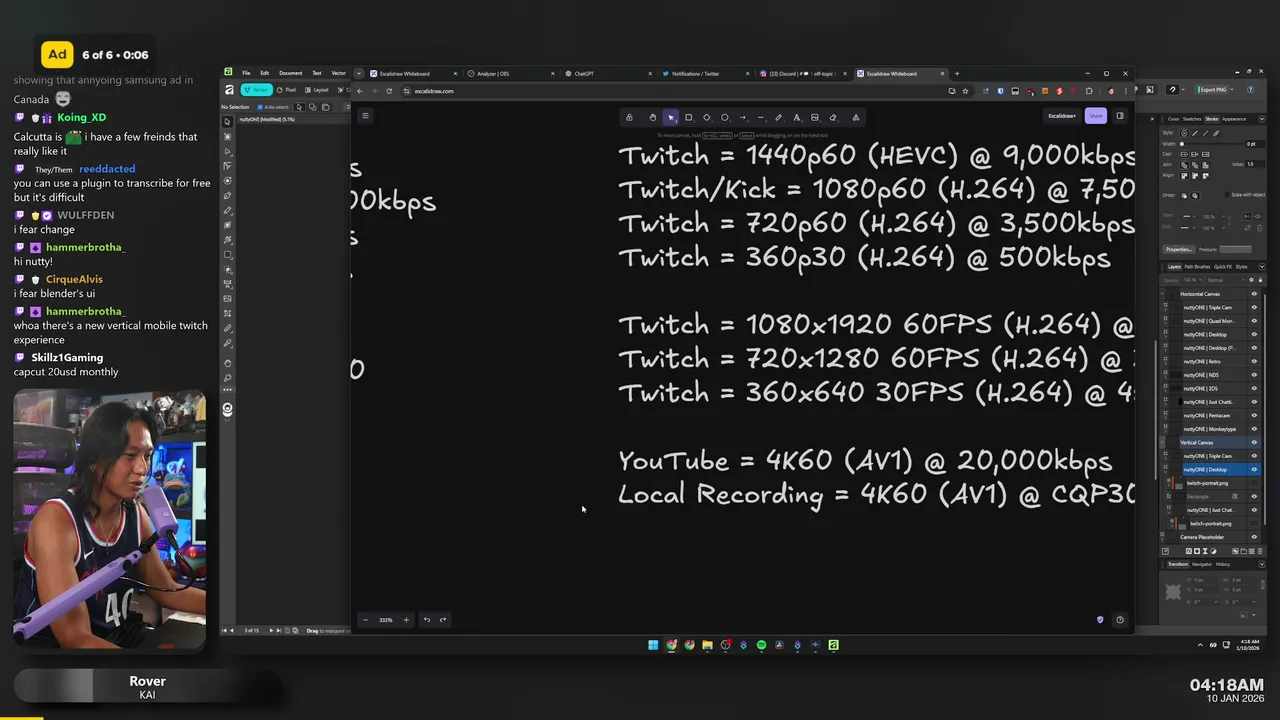The width and height of the screenshot is (1280, 720).
Task: Click the layer lock icon in Layers panel
Action: click(1260, 280)
